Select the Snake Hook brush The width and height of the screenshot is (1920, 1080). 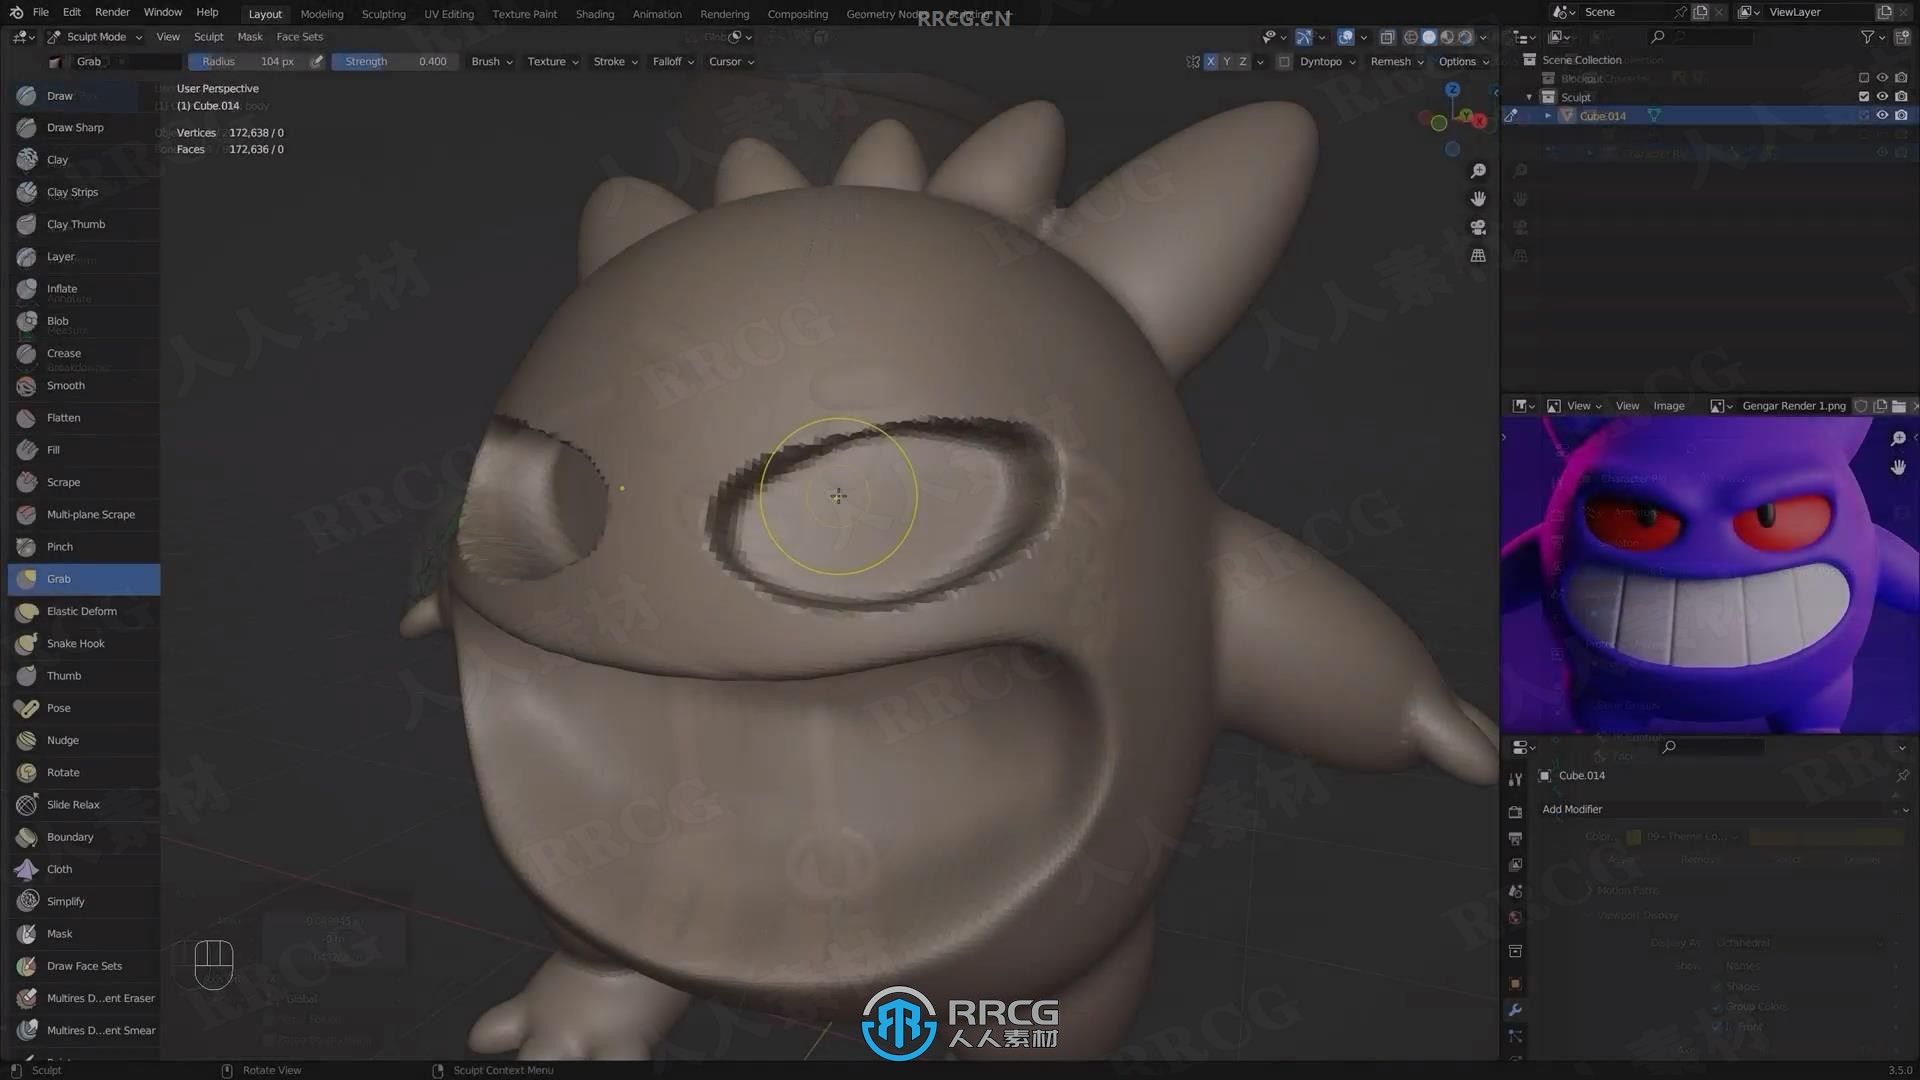tap(84, 644)
